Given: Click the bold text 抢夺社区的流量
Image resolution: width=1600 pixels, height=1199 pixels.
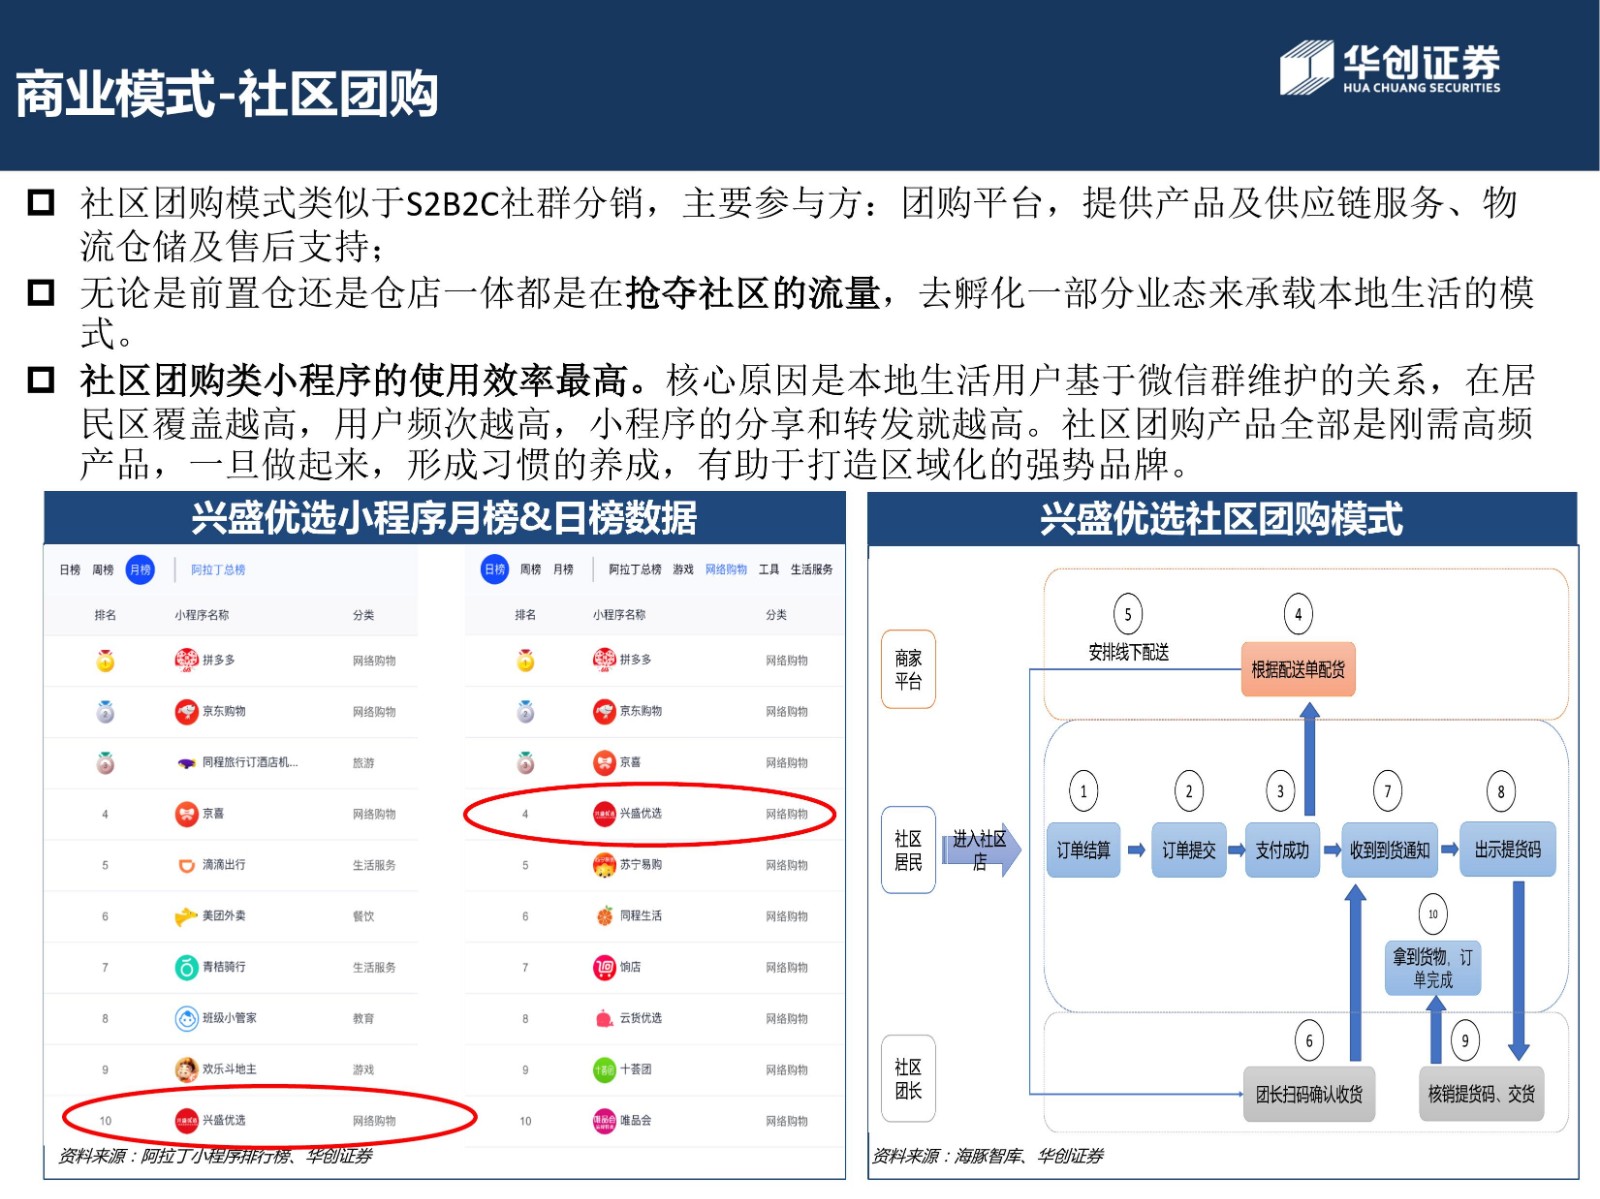Looking at the screenshot, I should click(x=753, y=293).
